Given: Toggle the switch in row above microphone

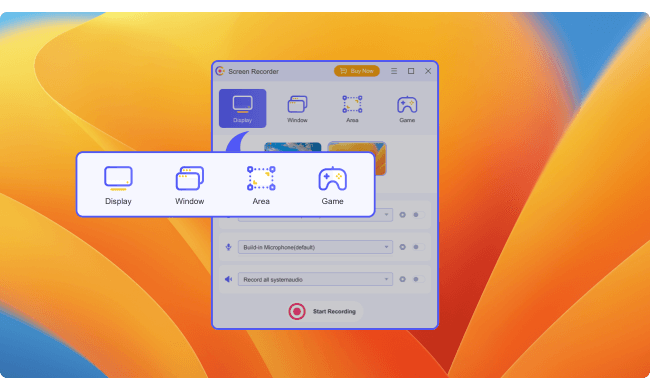Looking at the screenshot, I should pos(418,215).
